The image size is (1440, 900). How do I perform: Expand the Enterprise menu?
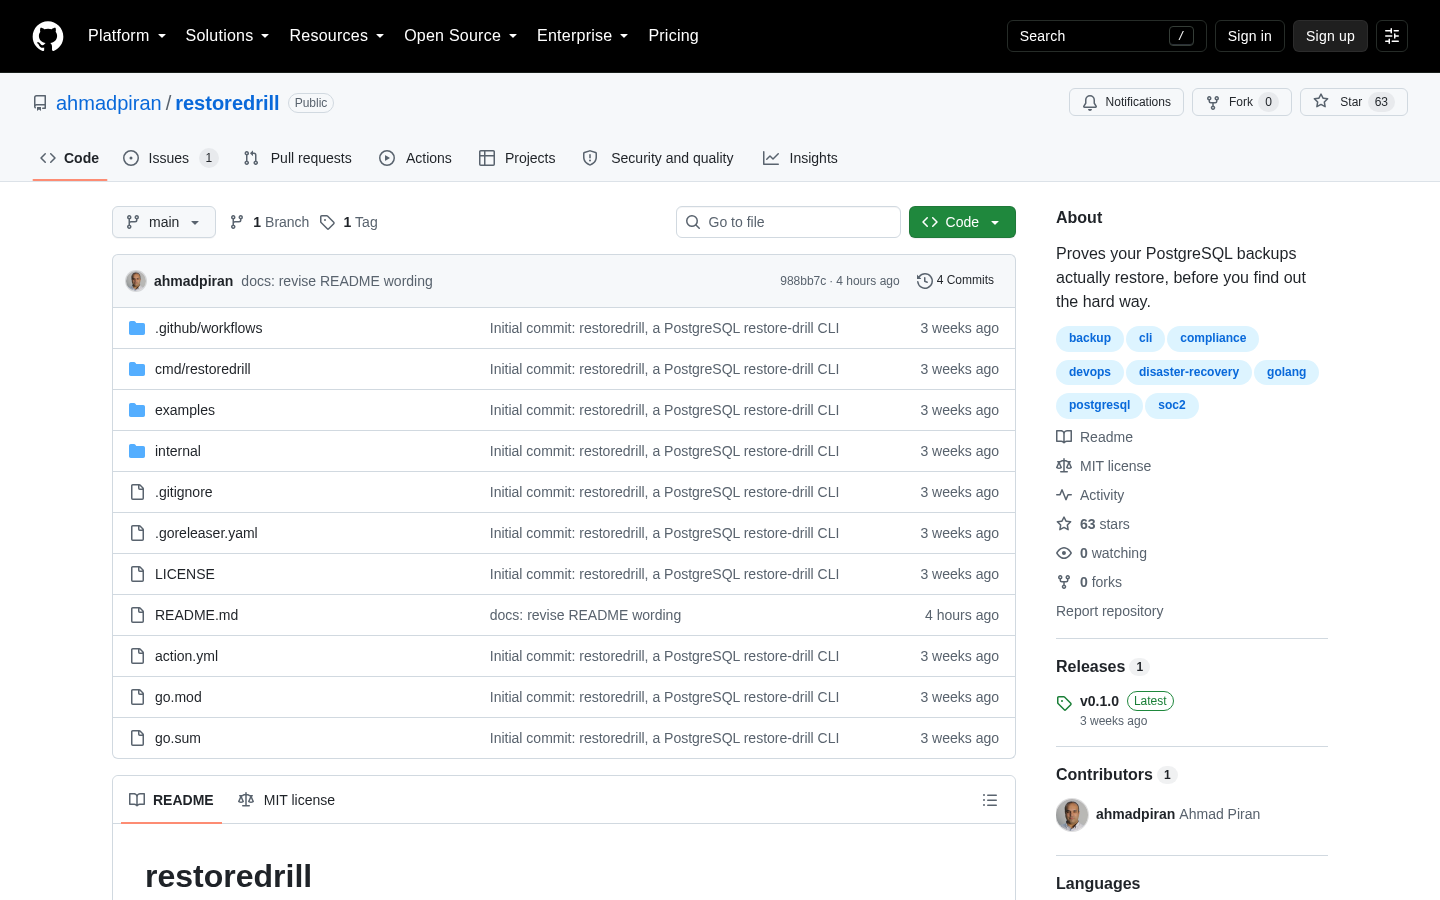click(582, 36)
